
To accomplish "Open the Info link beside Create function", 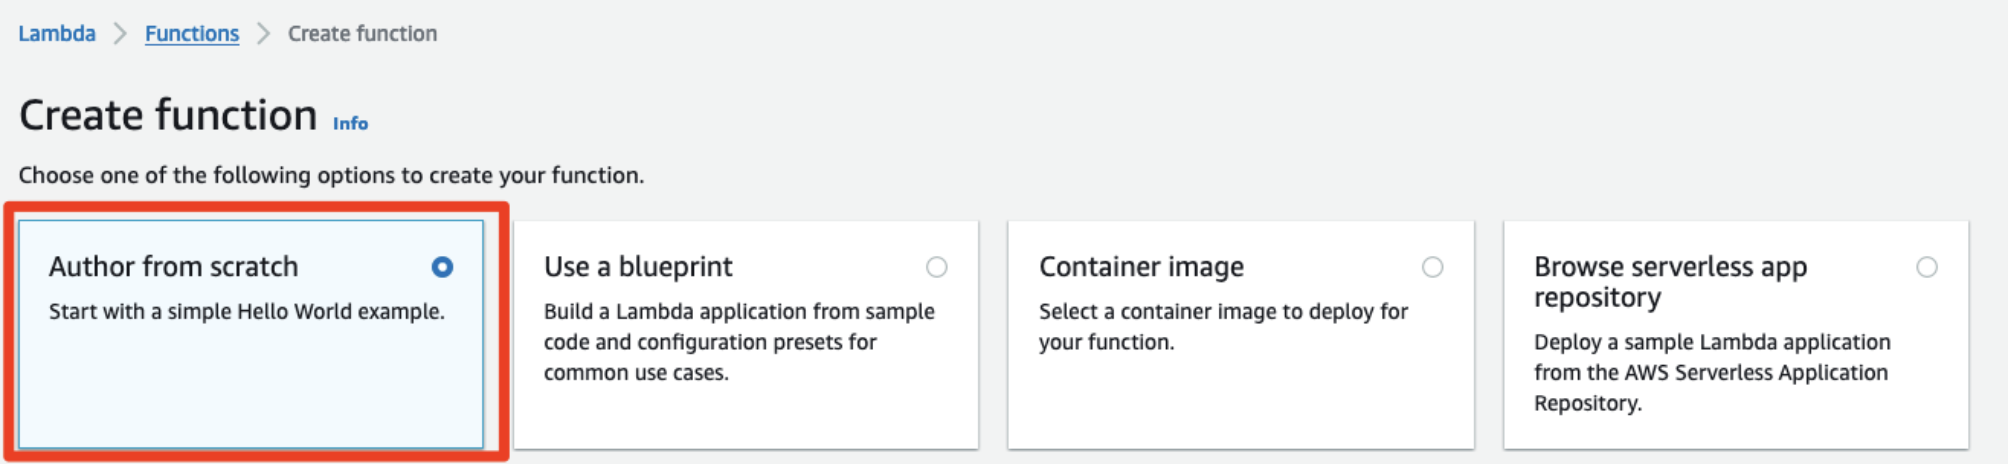I will pos(350,124).
